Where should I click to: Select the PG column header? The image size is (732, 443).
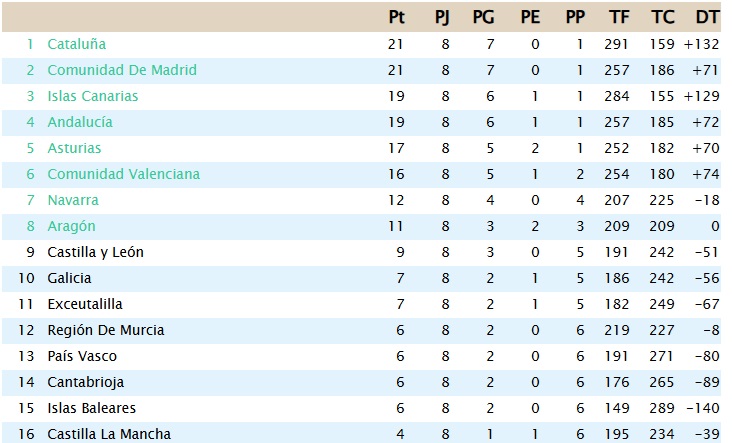pyautogui.click(x=484, y=17)
